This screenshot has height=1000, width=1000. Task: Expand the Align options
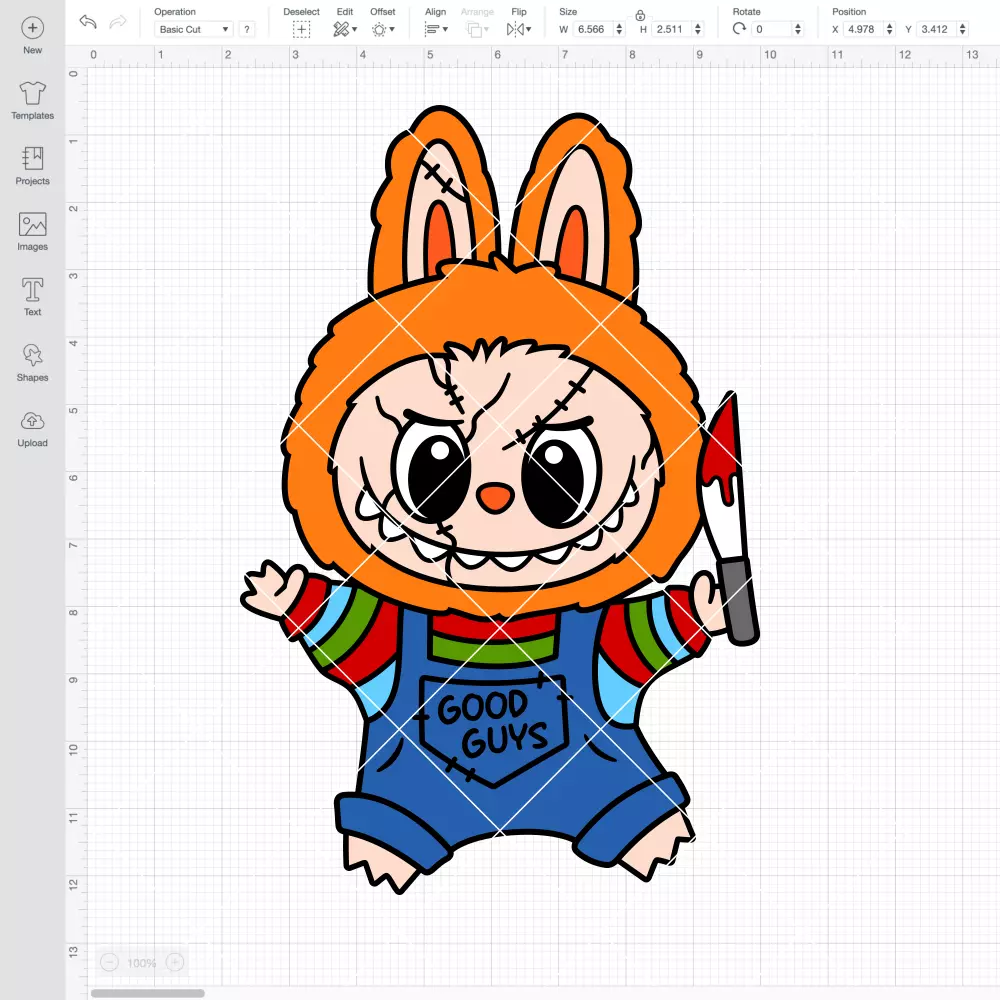436,29
